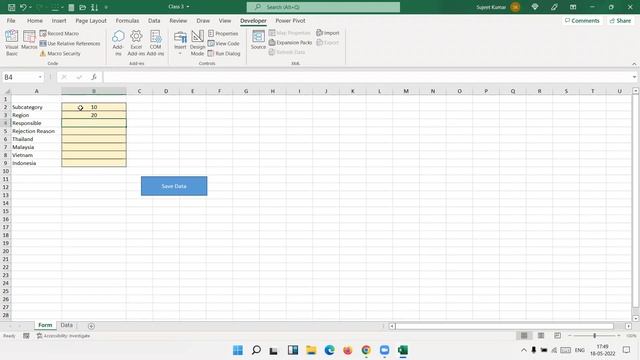Viewport: 640px width, 360px height.
Task: Click the Share button
Action: [620, 20]
